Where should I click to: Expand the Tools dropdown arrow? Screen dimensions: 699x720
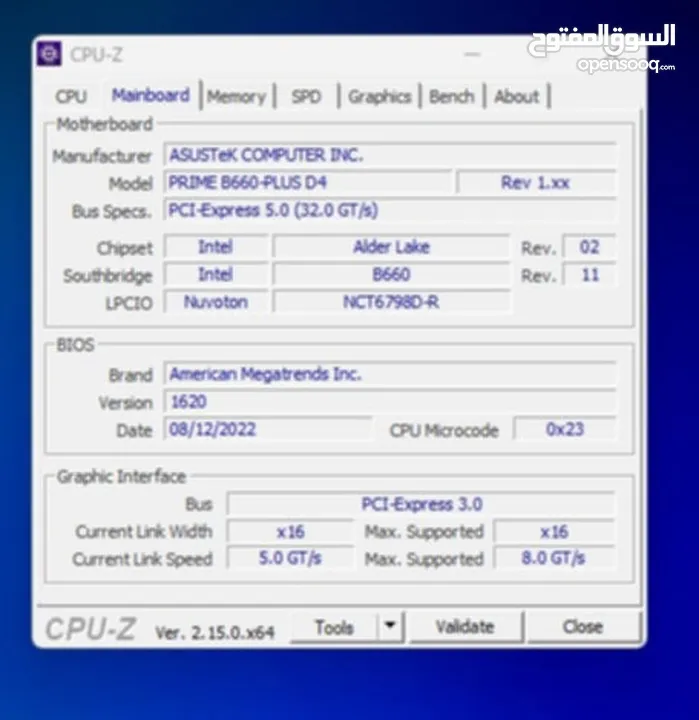coord(390,626)
